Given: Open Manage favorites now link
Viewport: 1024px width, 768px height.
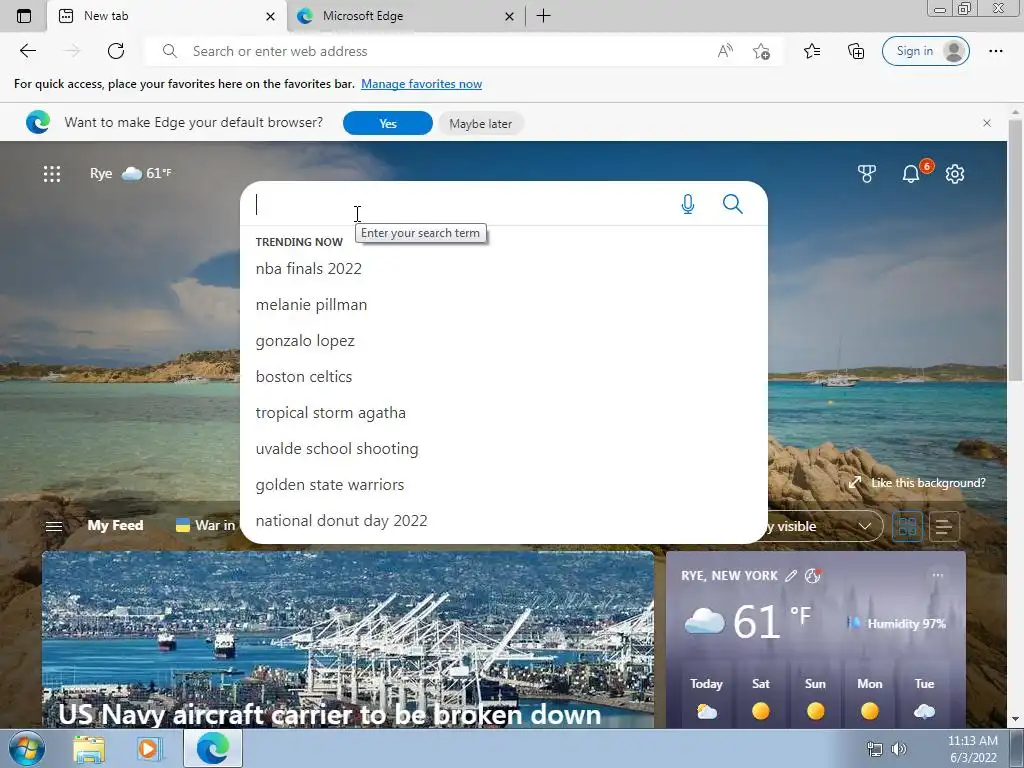Looking at the screenshot, I should coord(421,84).
